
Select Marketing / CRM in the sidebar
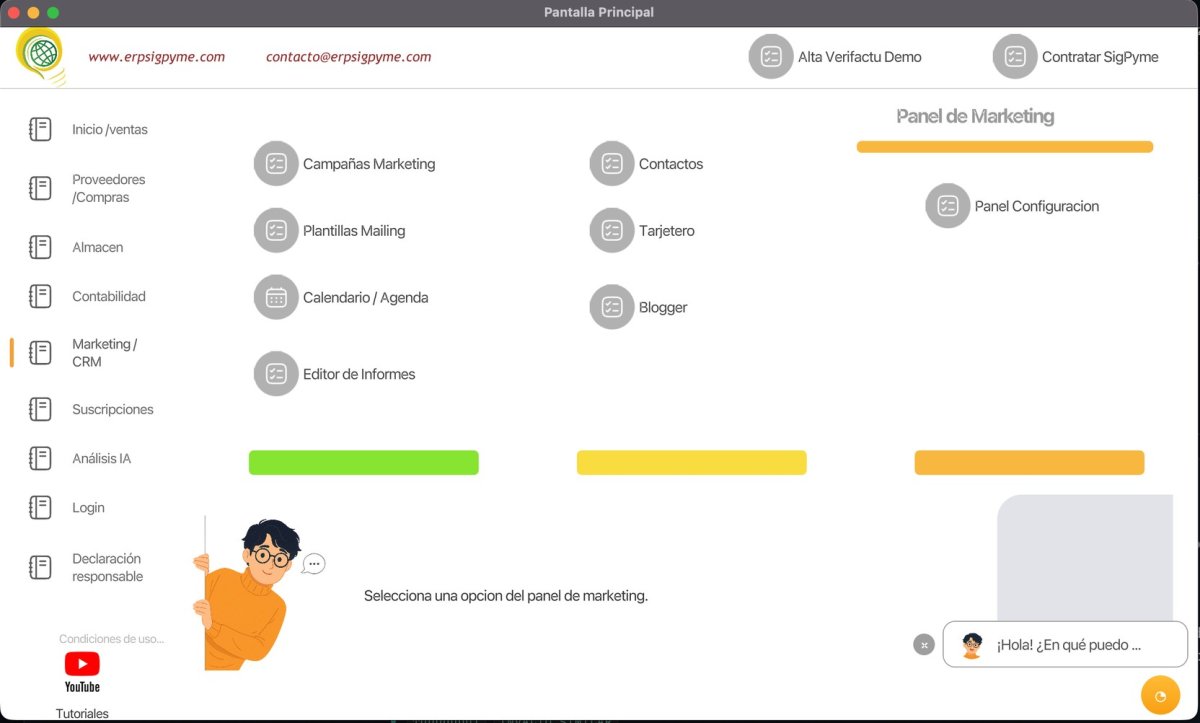(x=104, y=352)
